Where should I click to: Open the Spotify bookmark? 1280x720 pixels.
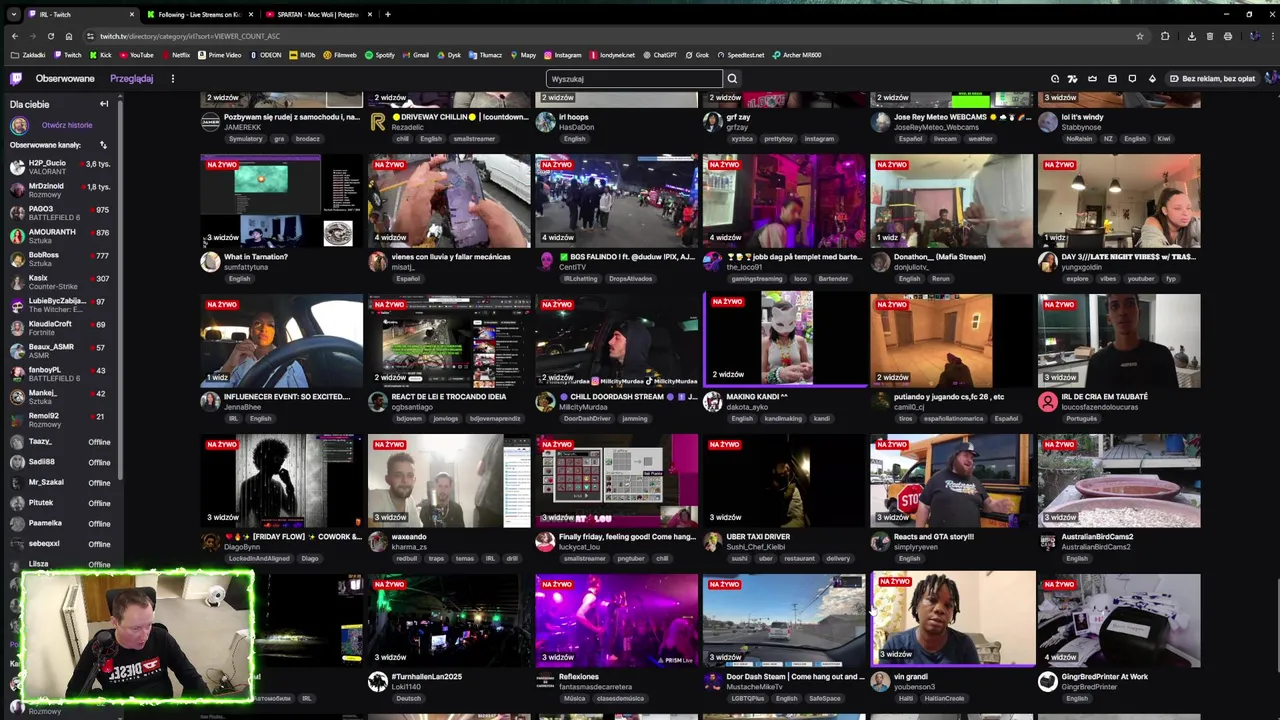380,55
